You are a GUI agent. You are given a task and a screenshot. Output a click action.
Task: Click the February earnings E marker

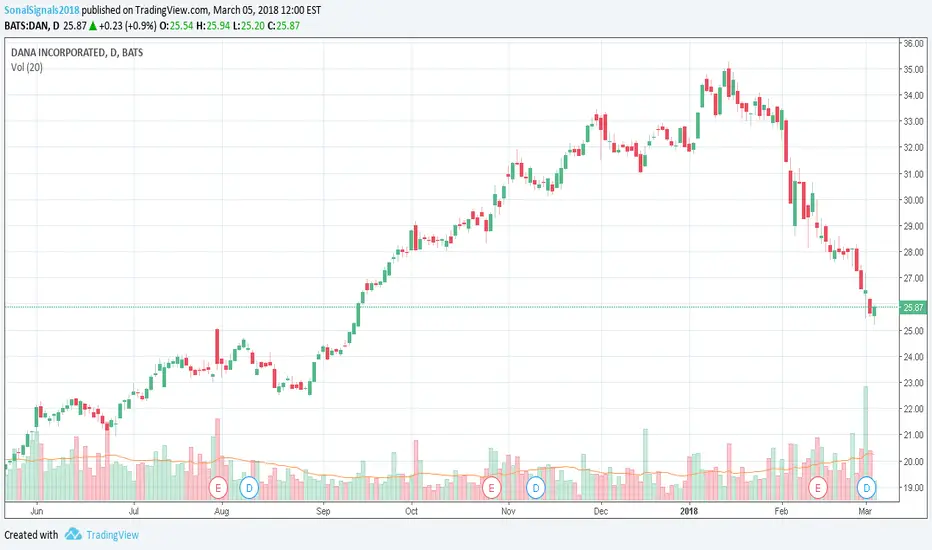click(x=818, y=488)
